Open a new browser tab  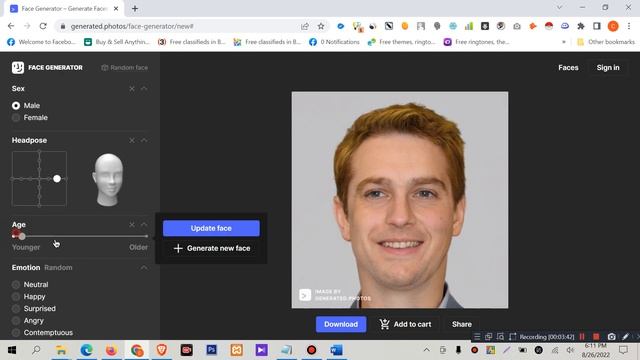pyautogui.click(x=135, y=9)
